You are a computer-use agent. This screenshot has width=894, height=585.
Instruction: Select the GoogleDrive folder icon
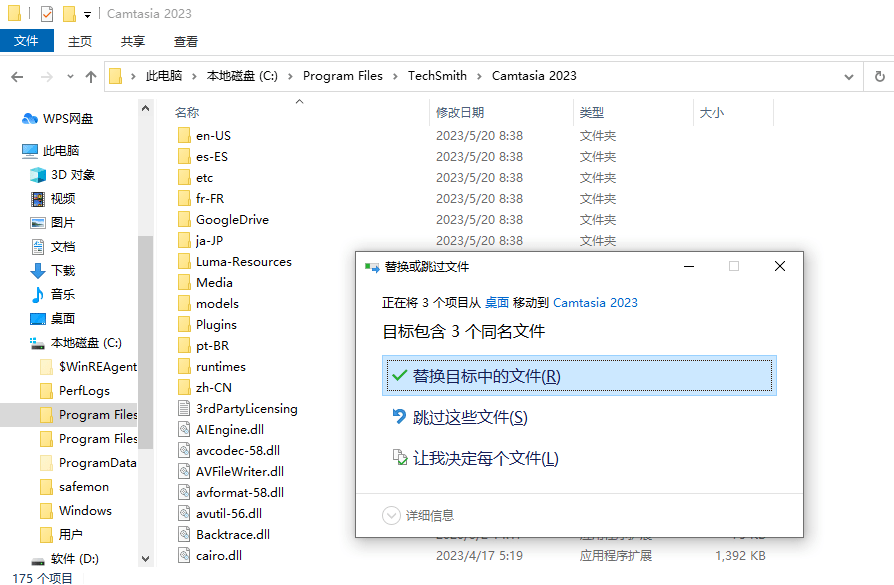[184, 220]
